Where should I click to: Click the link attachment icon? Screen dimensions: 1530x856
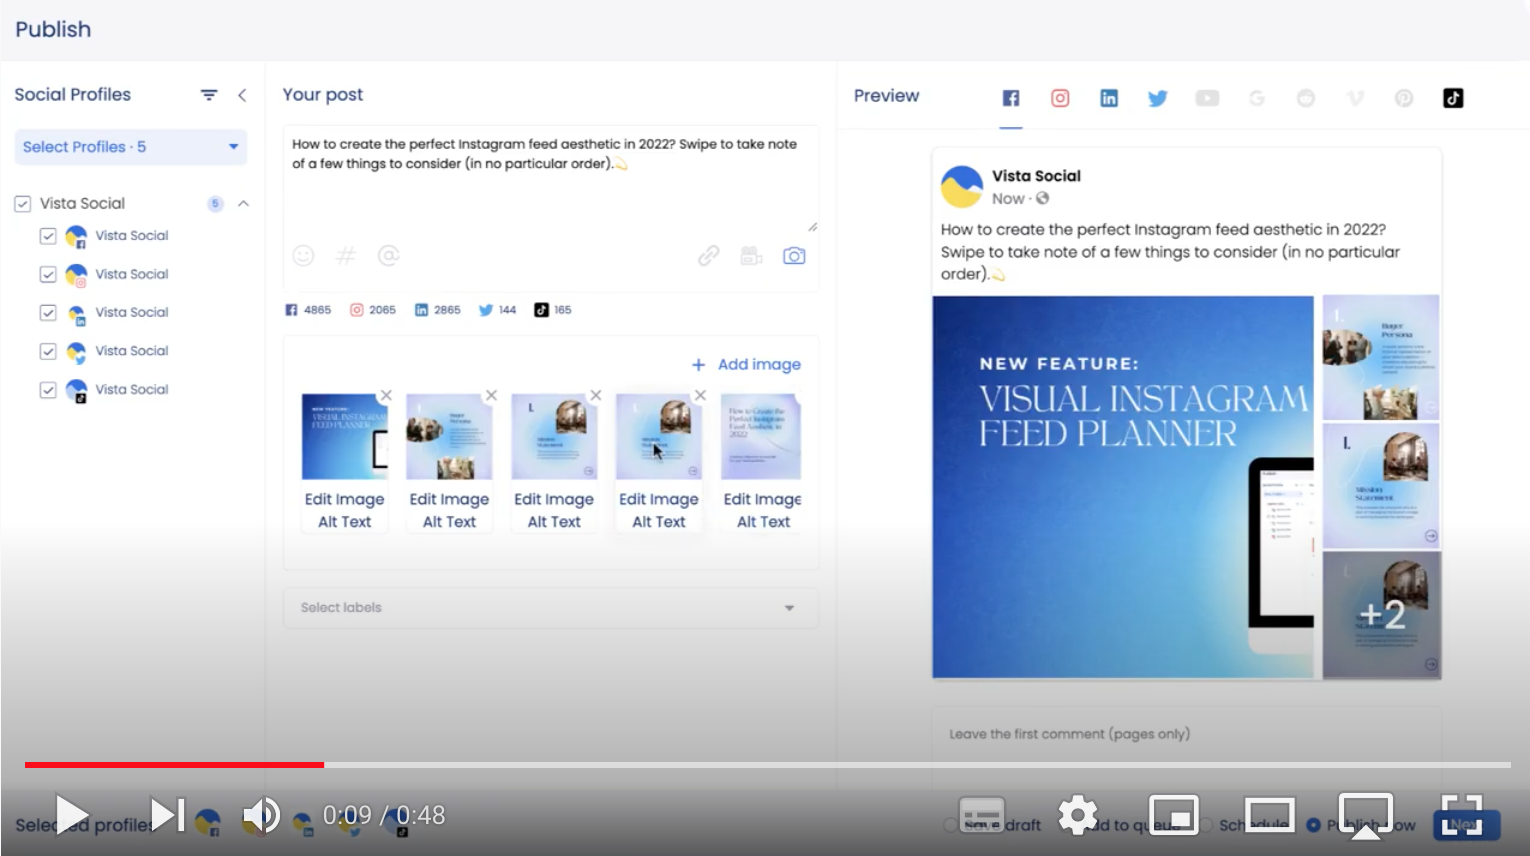(x=708, y=256)
